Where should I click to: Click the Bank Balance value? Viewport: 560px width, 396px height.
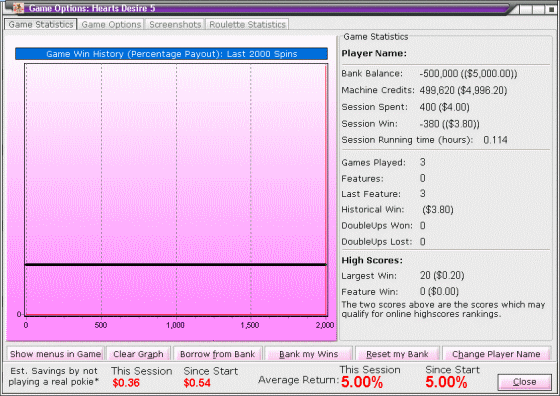[468, 74]
